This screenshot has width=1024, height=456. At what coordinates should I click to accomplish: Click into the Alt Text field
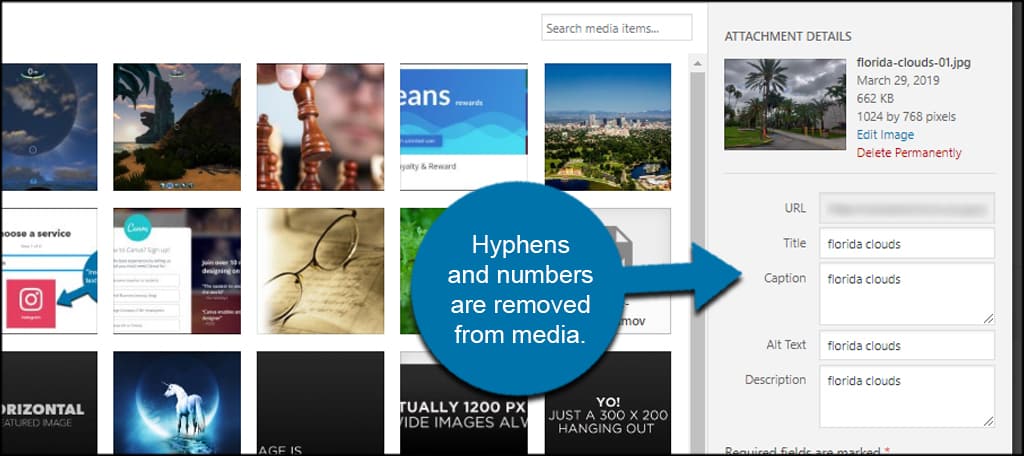coord(906,345)
